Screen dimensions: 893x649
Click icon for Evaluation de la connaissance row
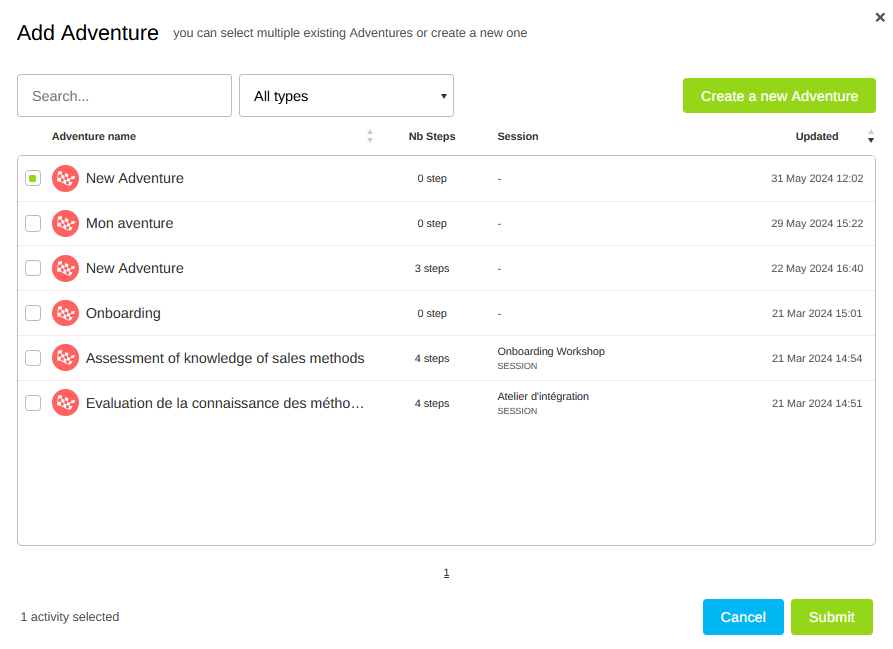point(65,403)
